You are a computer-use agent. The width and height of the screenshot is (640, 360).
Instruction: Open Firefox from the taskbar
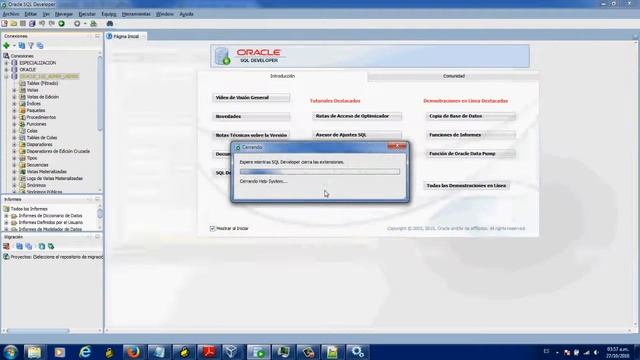(x=133, y=352)
